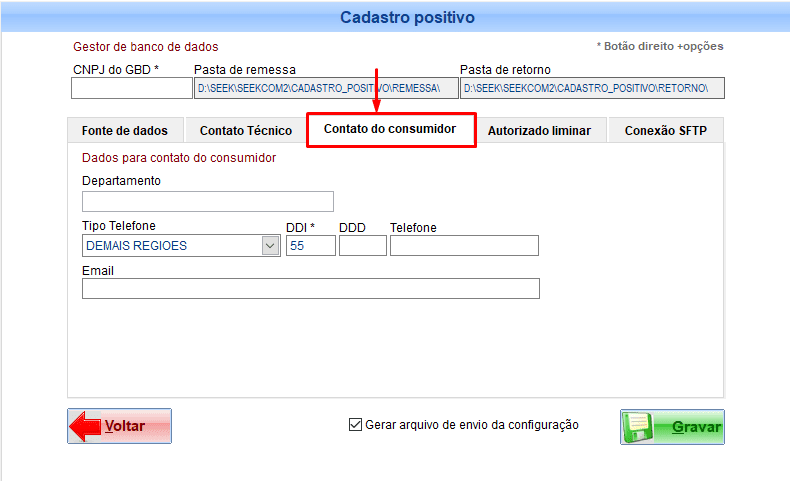This screenshot has height=481, width=790.
Task: Click the Pasta de remessa path field
Action: pyautogui.click(x=326, y=88)
